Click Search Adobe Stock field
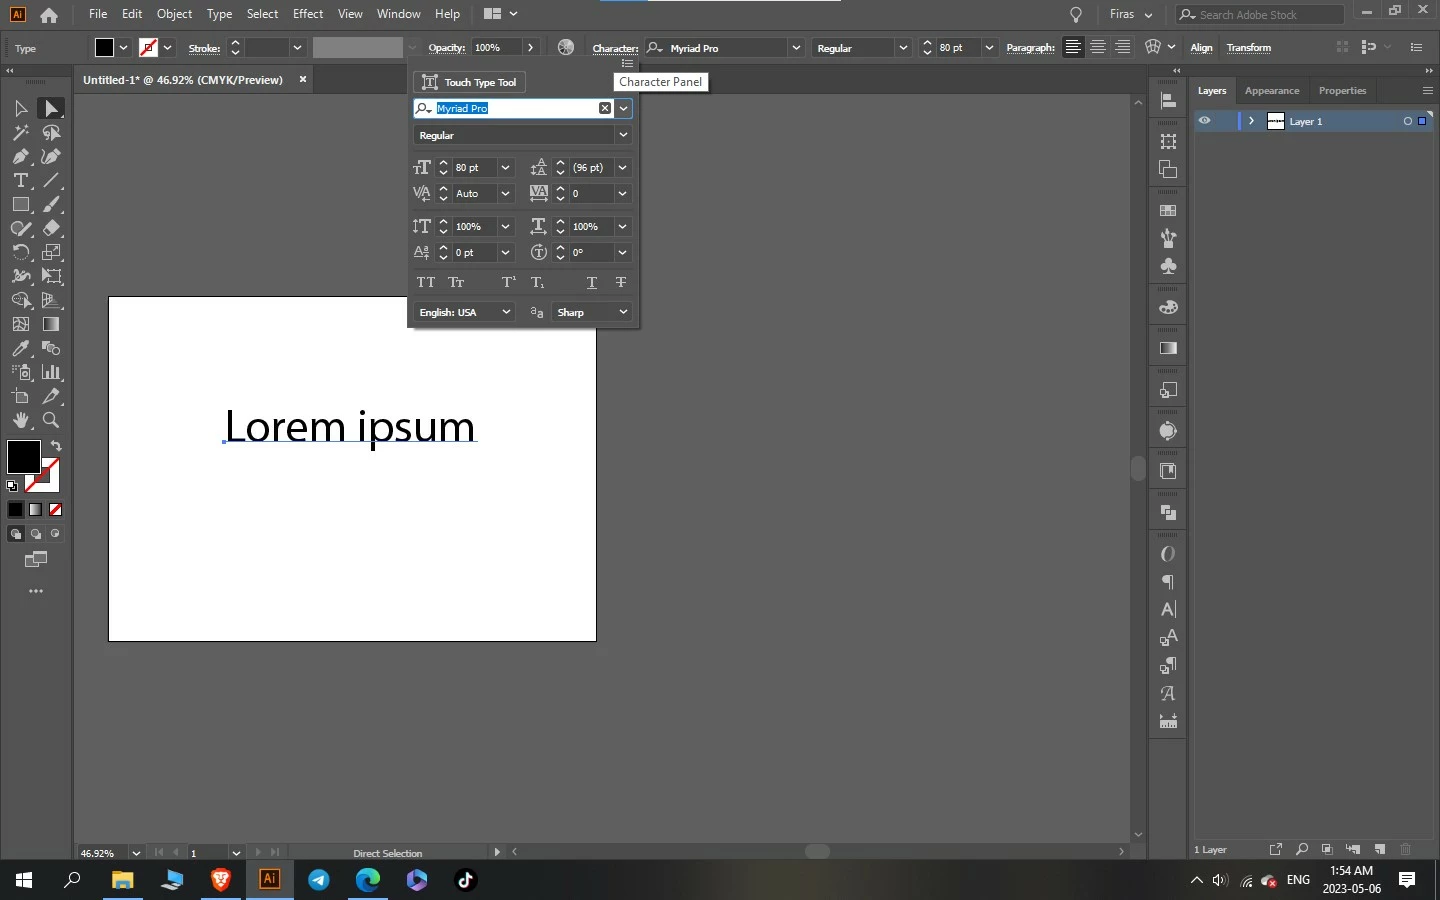The height and width of the screenshot is (900, 1440). pos(1259,15)
